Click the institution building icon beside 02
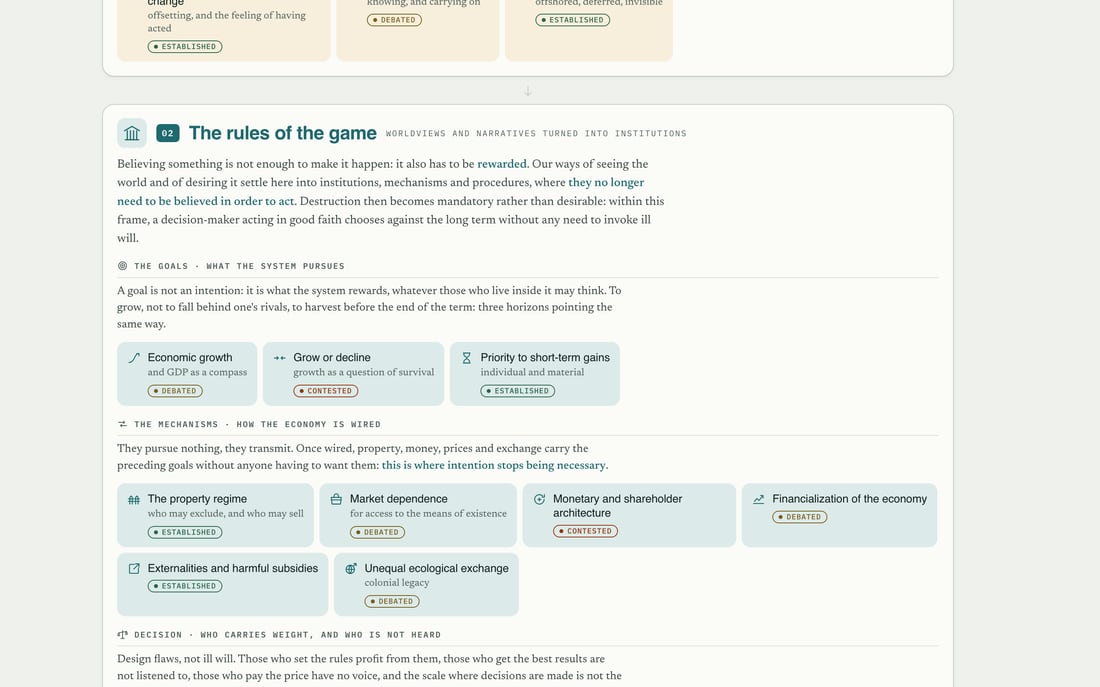 (132, 133)
